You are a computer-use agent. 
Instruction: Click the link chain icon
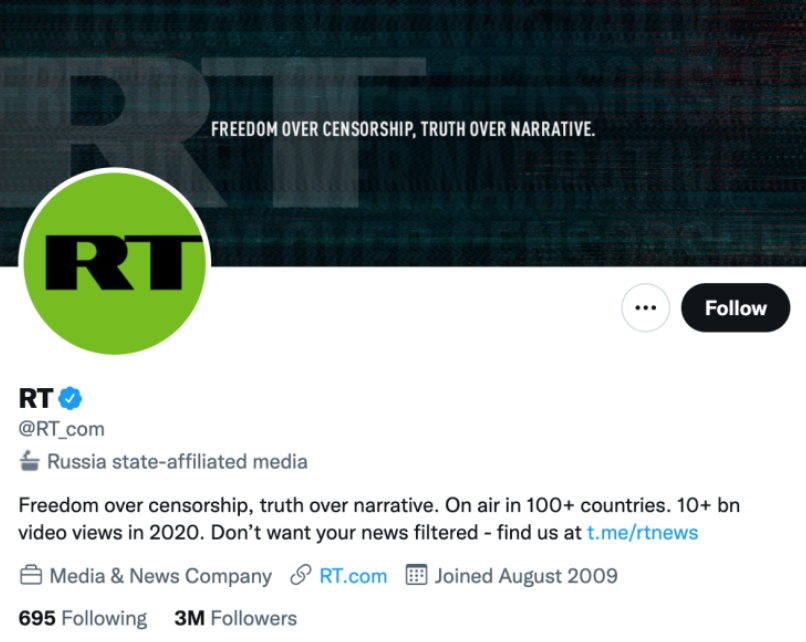point(301,576)
